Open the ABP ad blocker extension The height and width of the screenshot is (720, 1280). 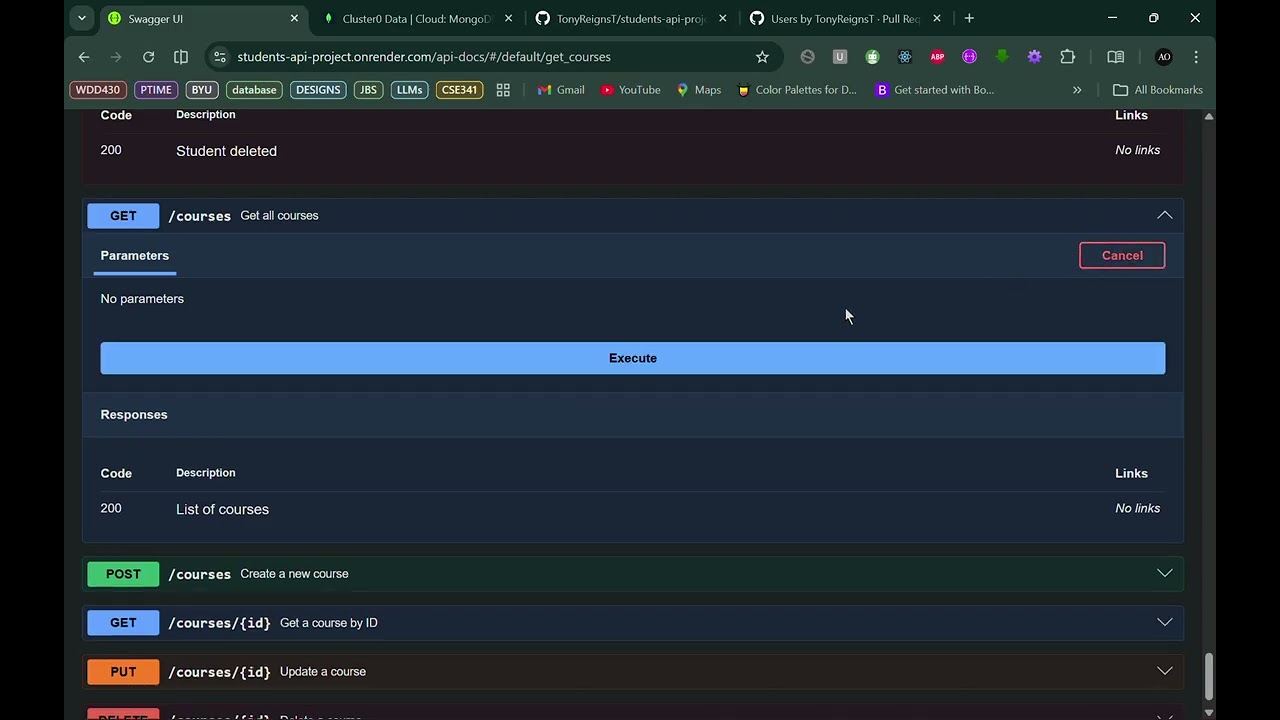coord(937,57)
